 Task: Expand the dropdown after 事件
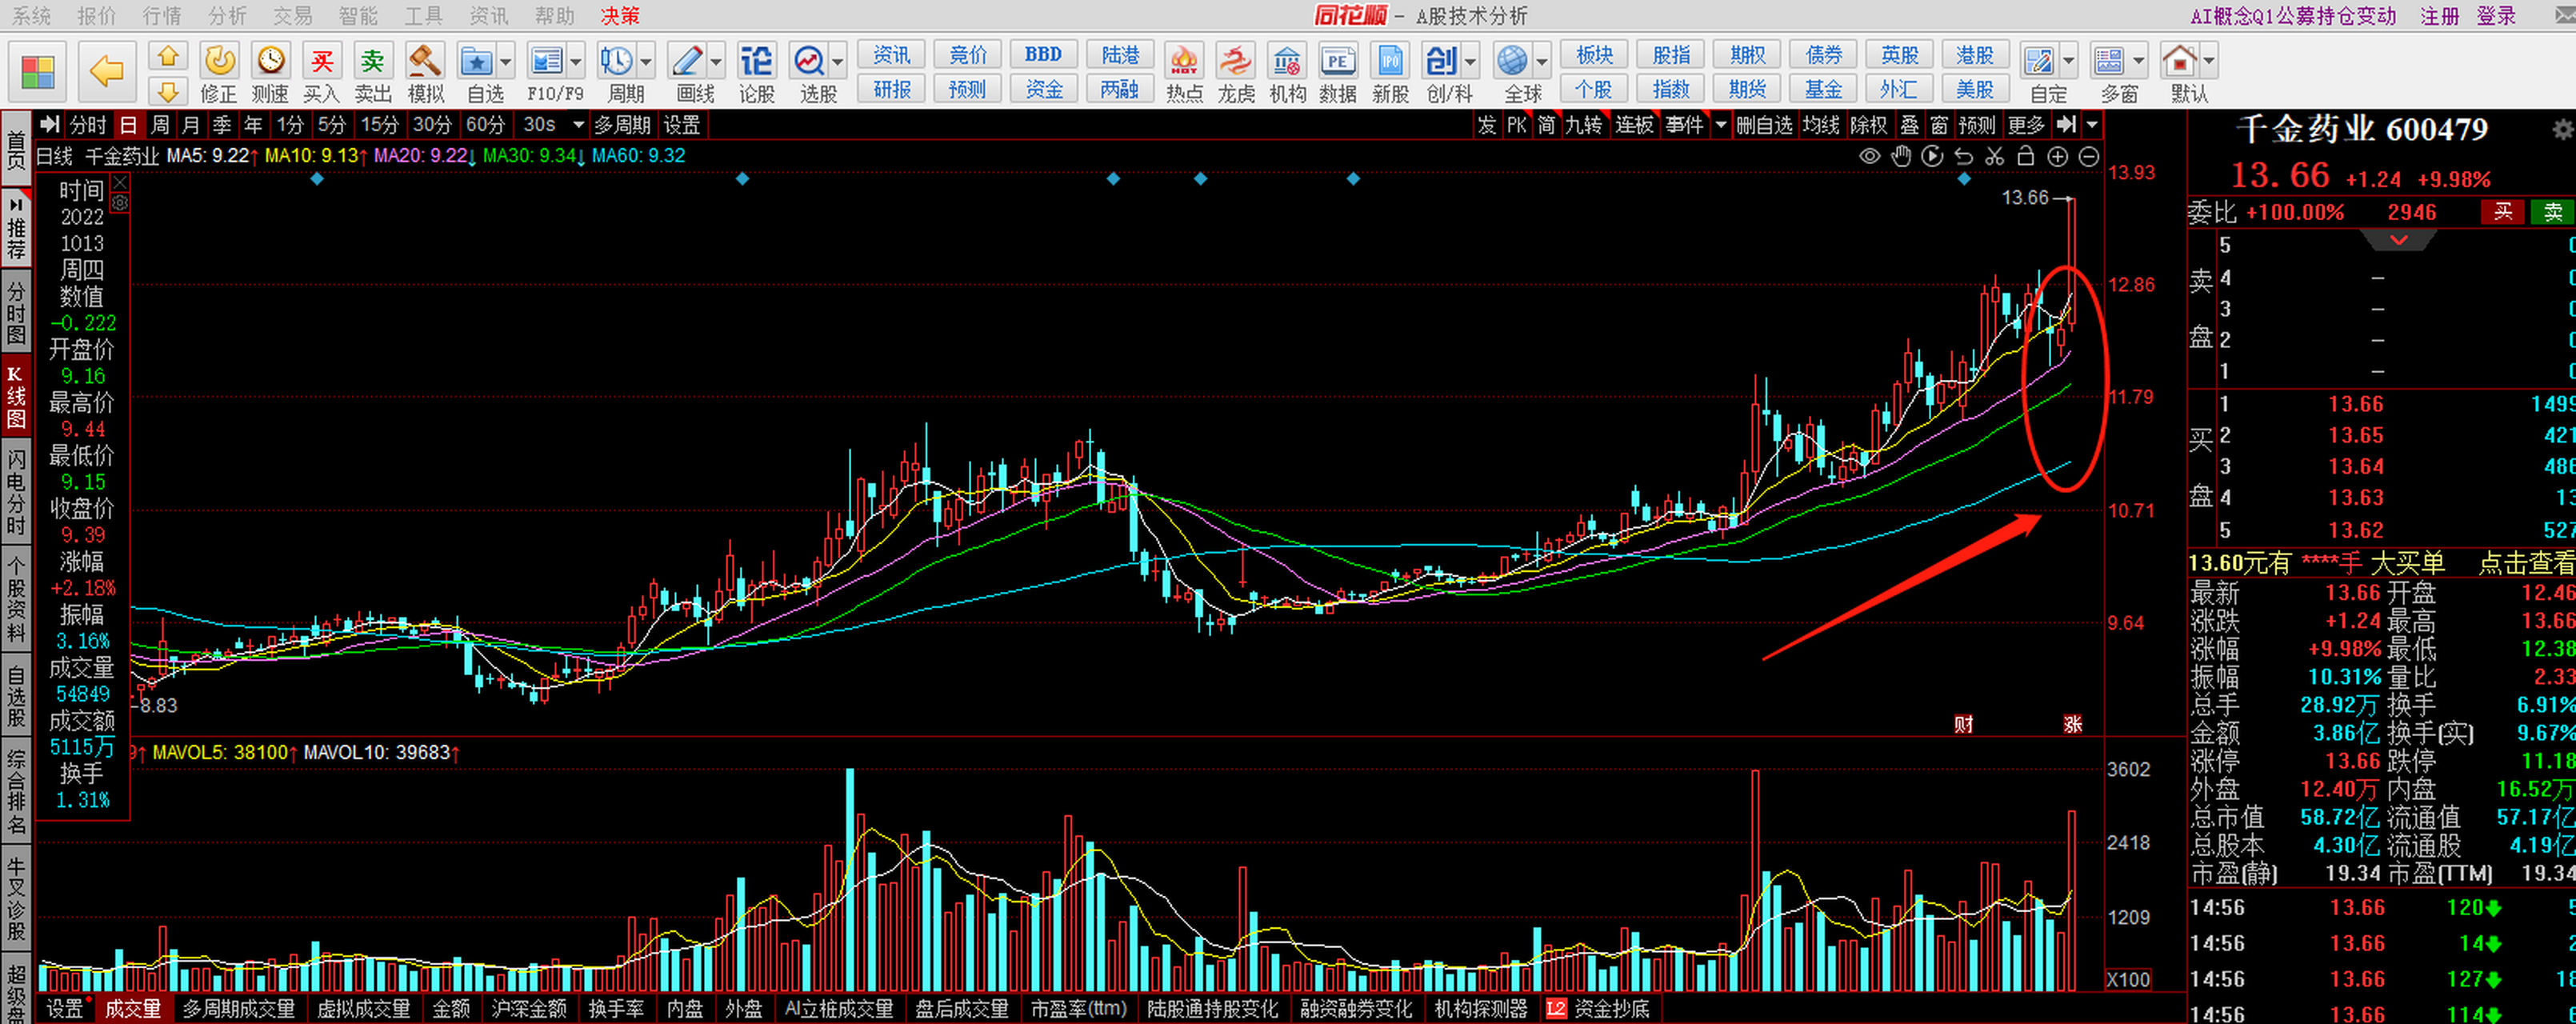pos(1721,125)
